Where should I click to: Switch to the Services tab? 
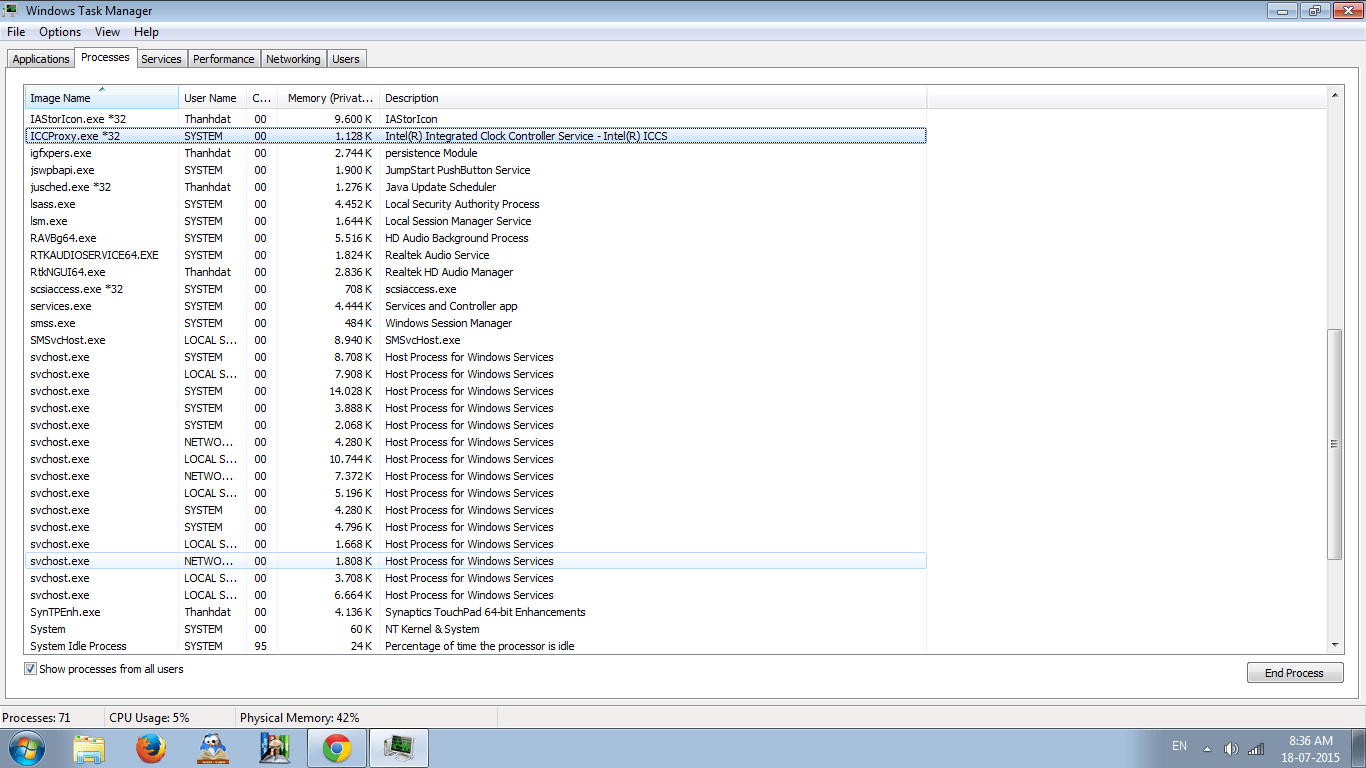(x=161, y=59)
